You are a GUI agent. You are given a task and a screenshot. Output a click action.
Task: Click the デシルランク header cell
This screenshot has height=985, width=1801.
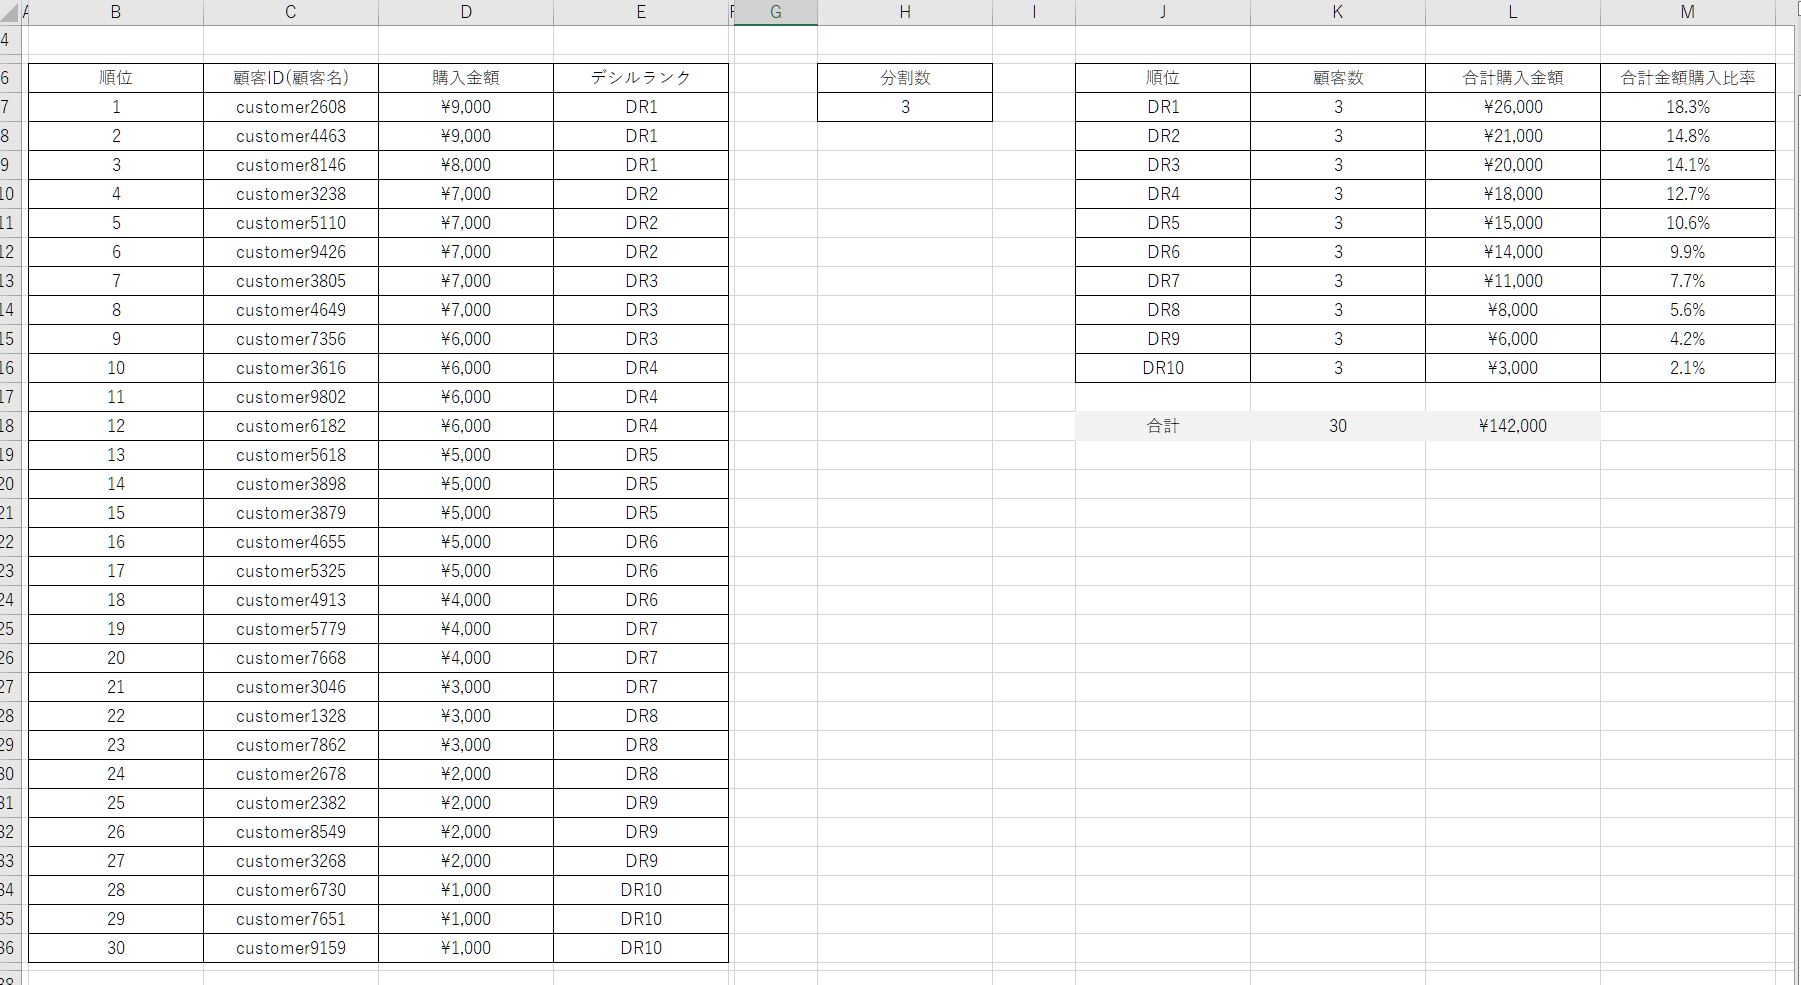(x=641, y=78)
